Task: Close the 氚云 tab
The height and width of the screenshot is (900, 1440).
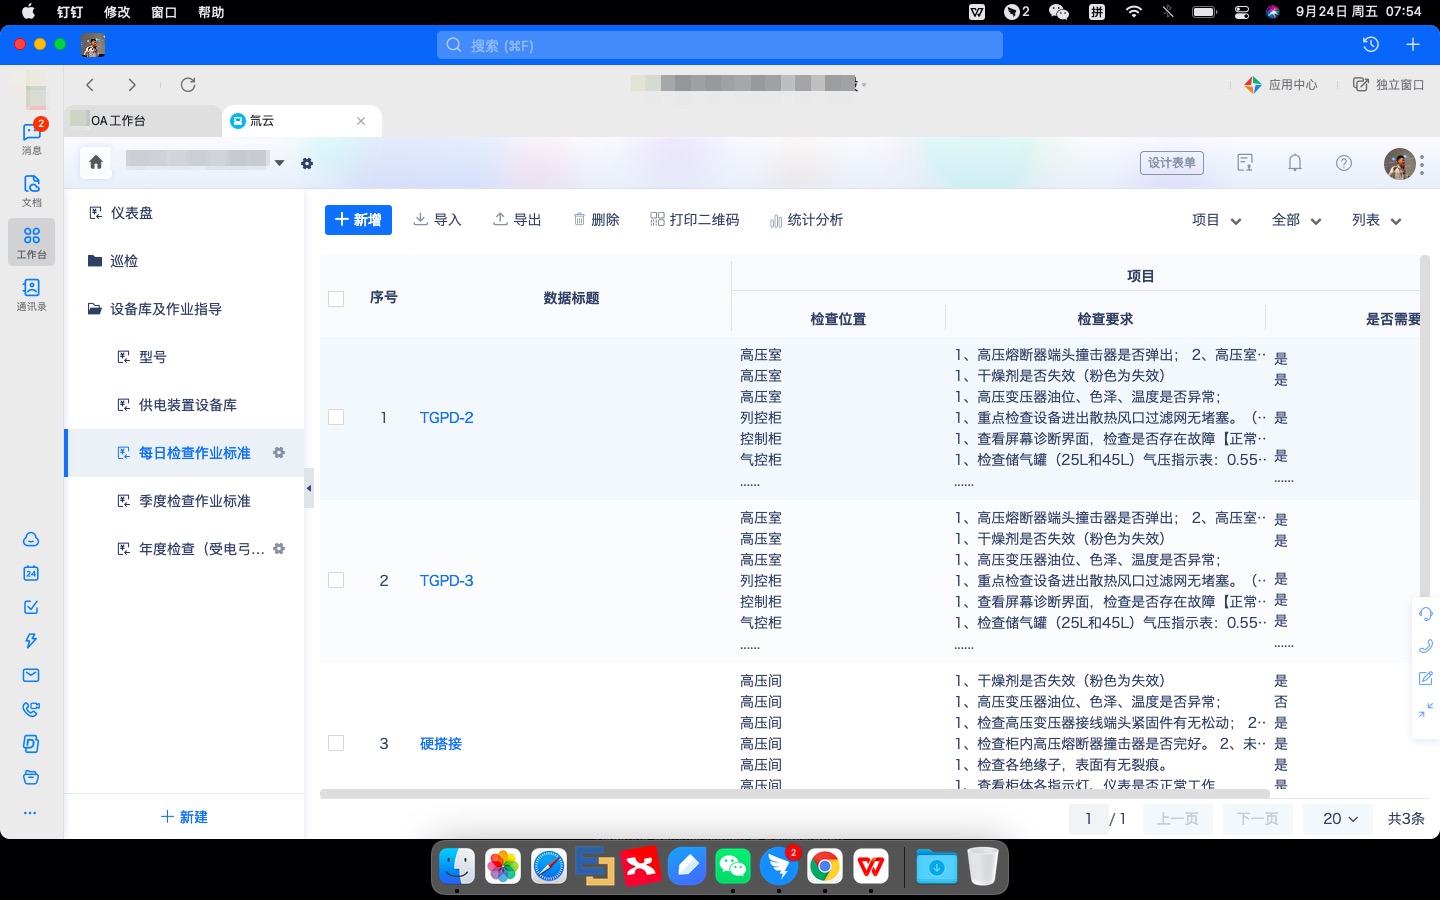Action: click(x=361, y=121)
